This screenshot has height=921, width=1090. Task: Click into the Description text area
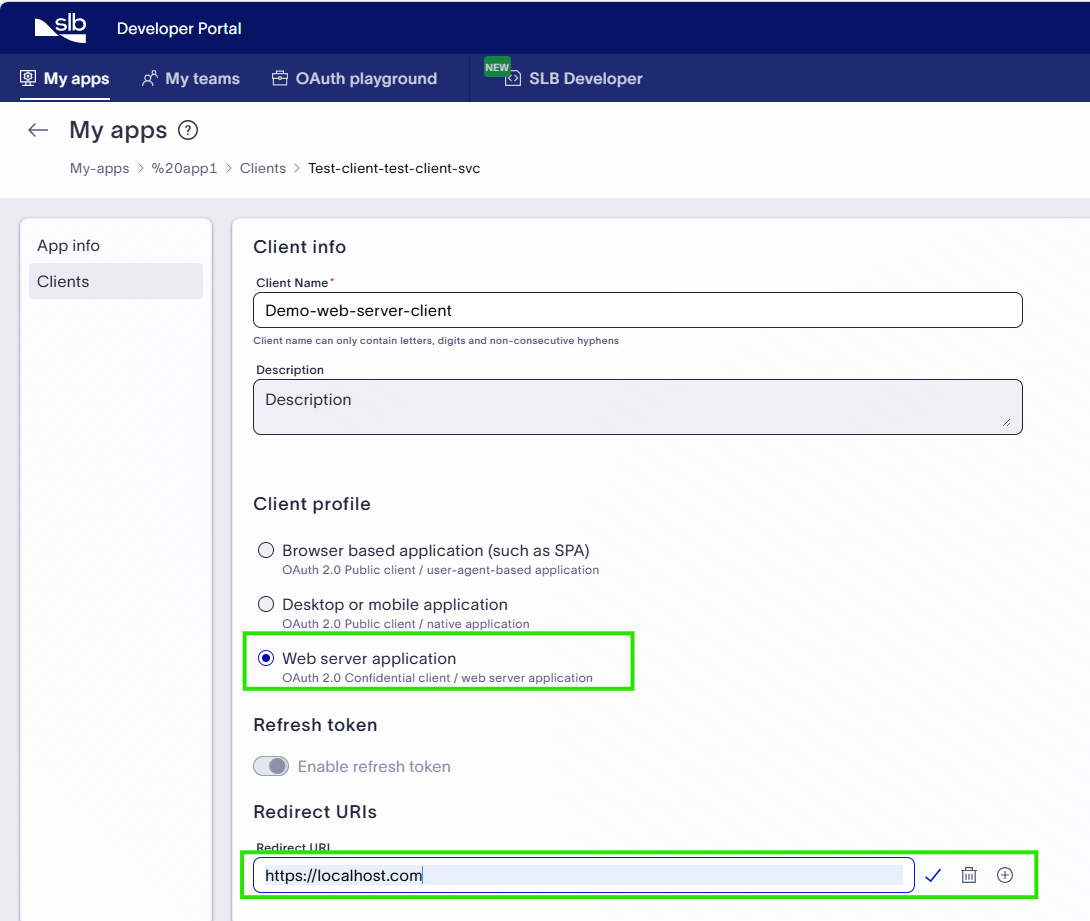click(637, 407)
